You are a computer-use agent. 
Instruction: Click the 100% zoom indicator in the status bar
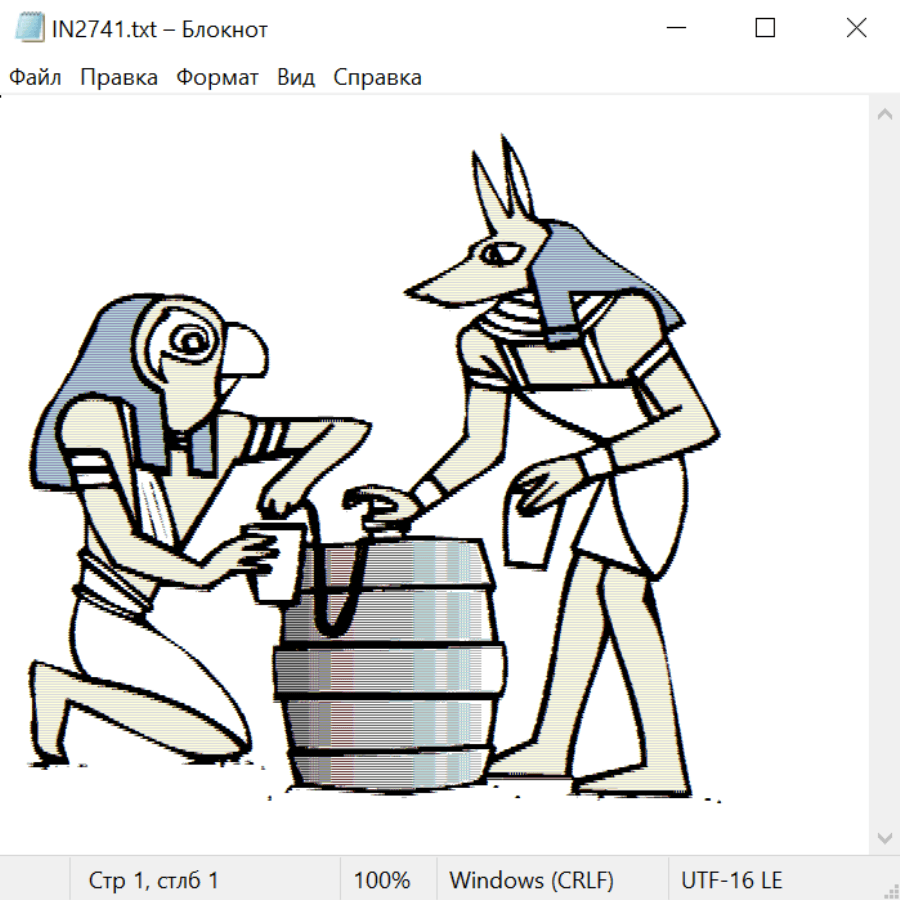[x=382, y=881]
